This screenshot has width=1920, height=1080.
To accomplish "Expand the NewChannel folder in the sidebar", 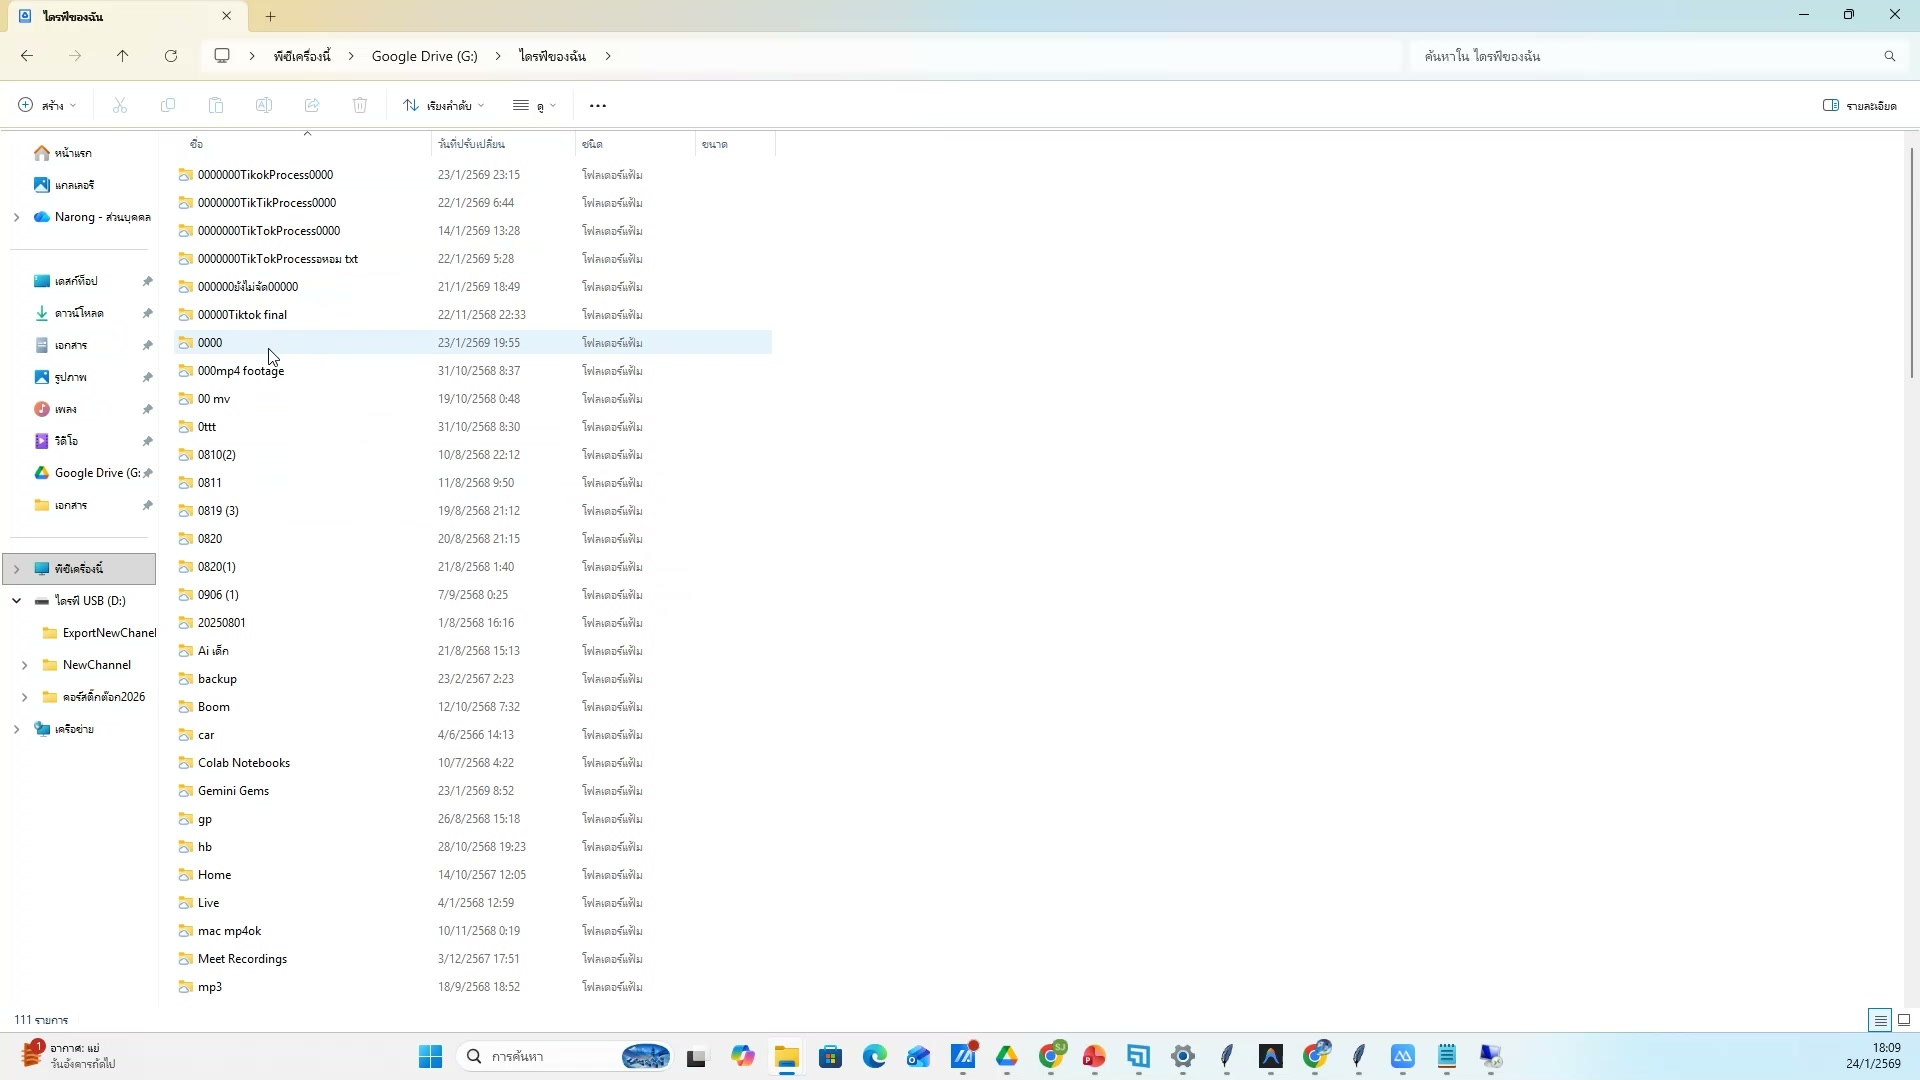I will (25, 665).
